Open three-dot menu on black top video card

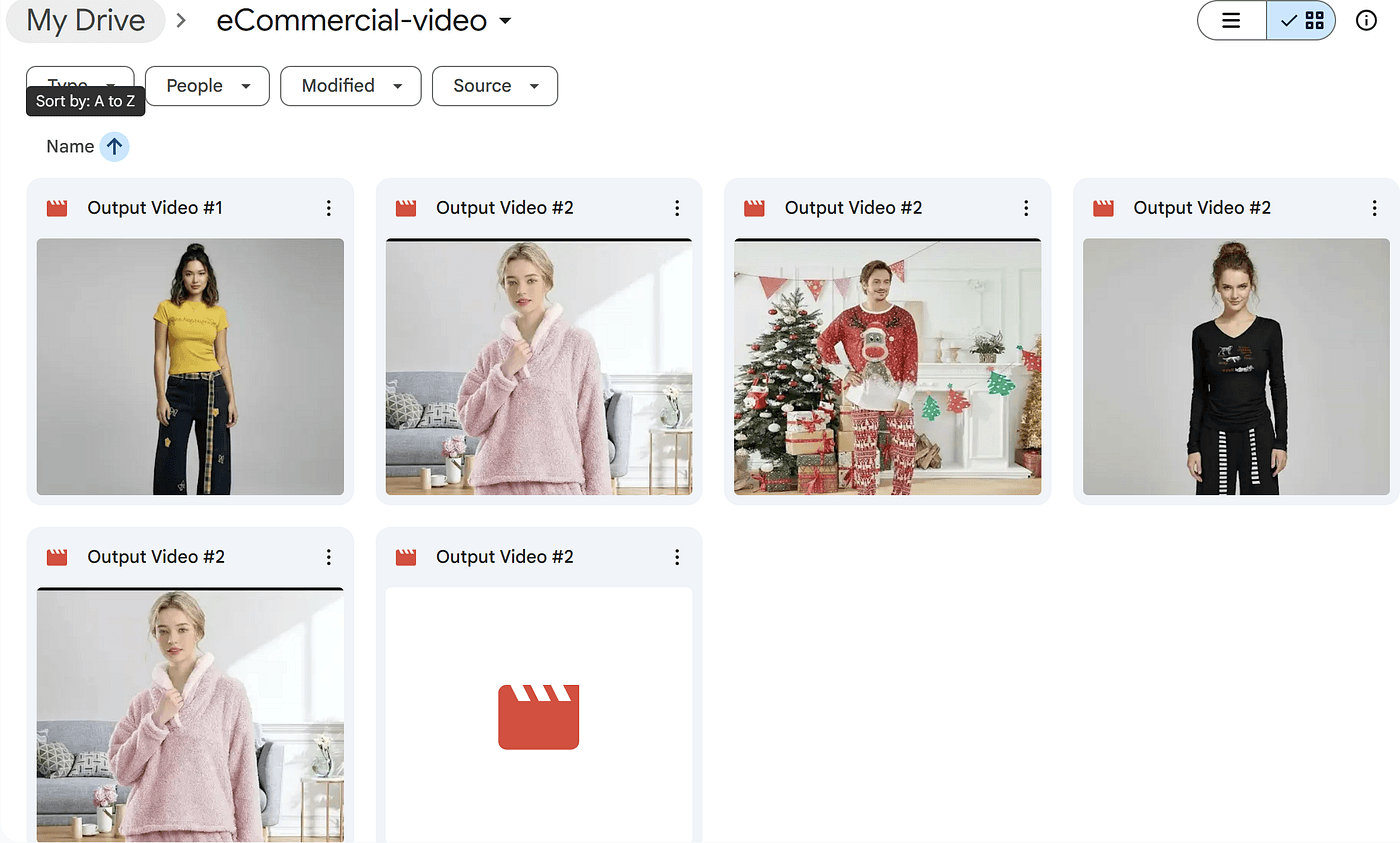pos(1374,208)
